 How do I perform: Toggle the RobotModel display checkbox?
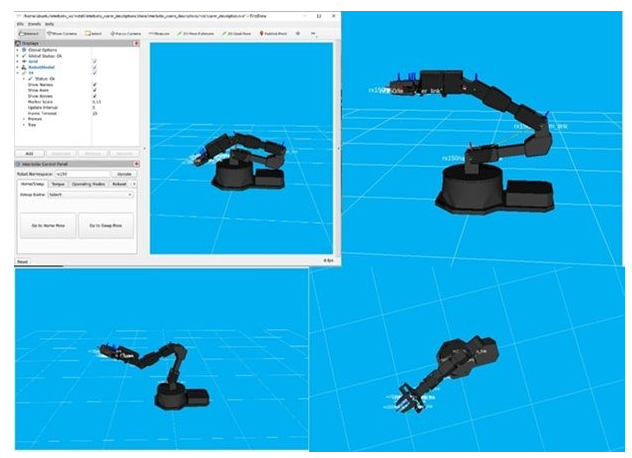94,67
